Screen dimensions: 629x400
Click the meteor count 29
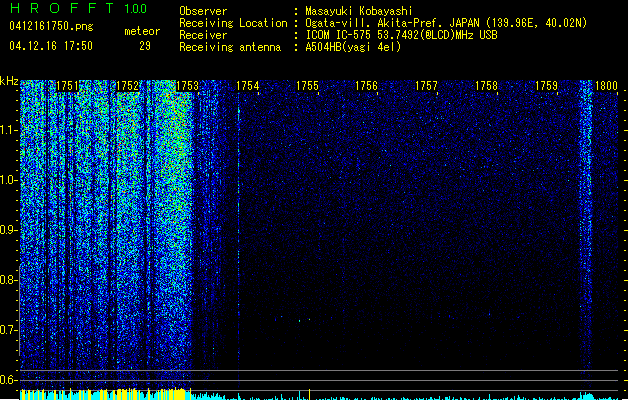pyautogui.click(x=145, y=46)
